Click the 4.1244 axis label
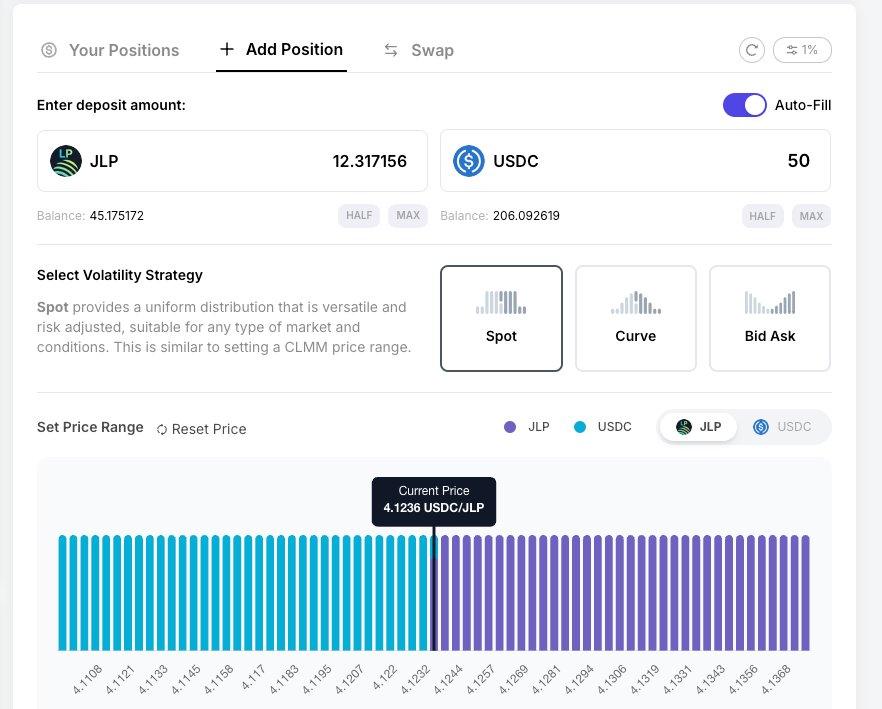The width and height of the screenshot is (882, 709). pos(448,678)
